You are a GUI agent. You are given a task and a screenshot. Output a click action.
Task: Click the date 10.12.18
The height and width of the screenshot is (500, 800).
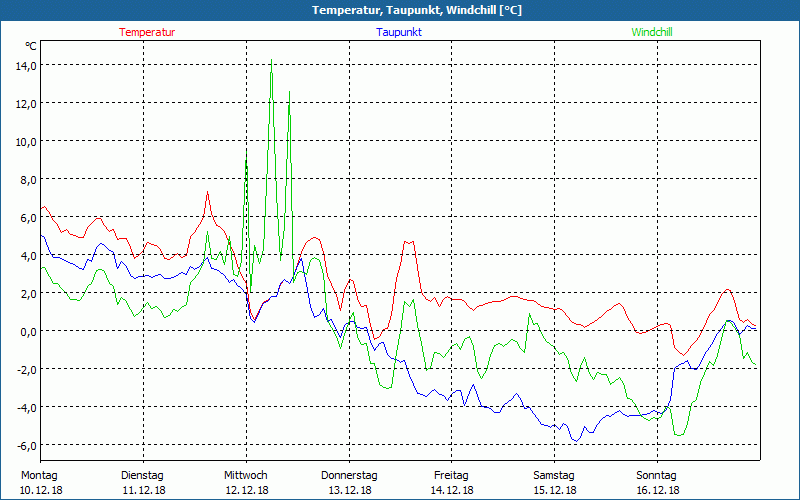(41, 491)
